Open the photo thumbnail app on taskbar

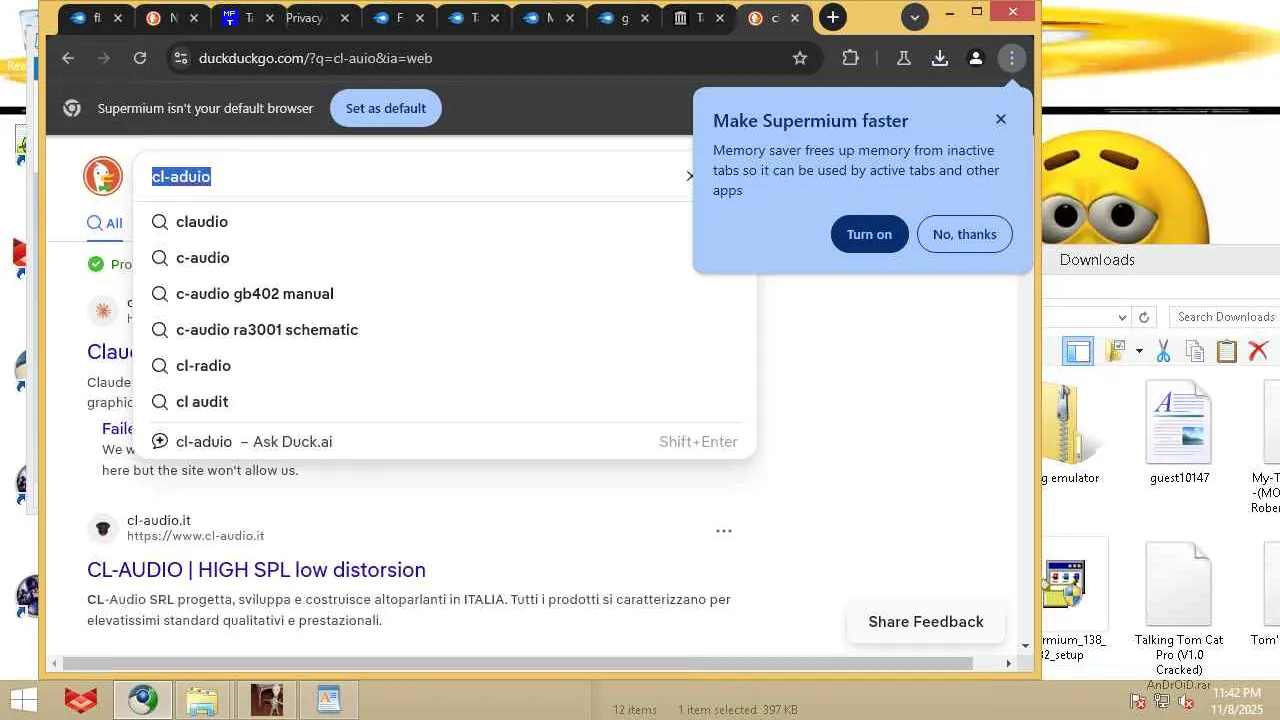[x=266, y=700]
